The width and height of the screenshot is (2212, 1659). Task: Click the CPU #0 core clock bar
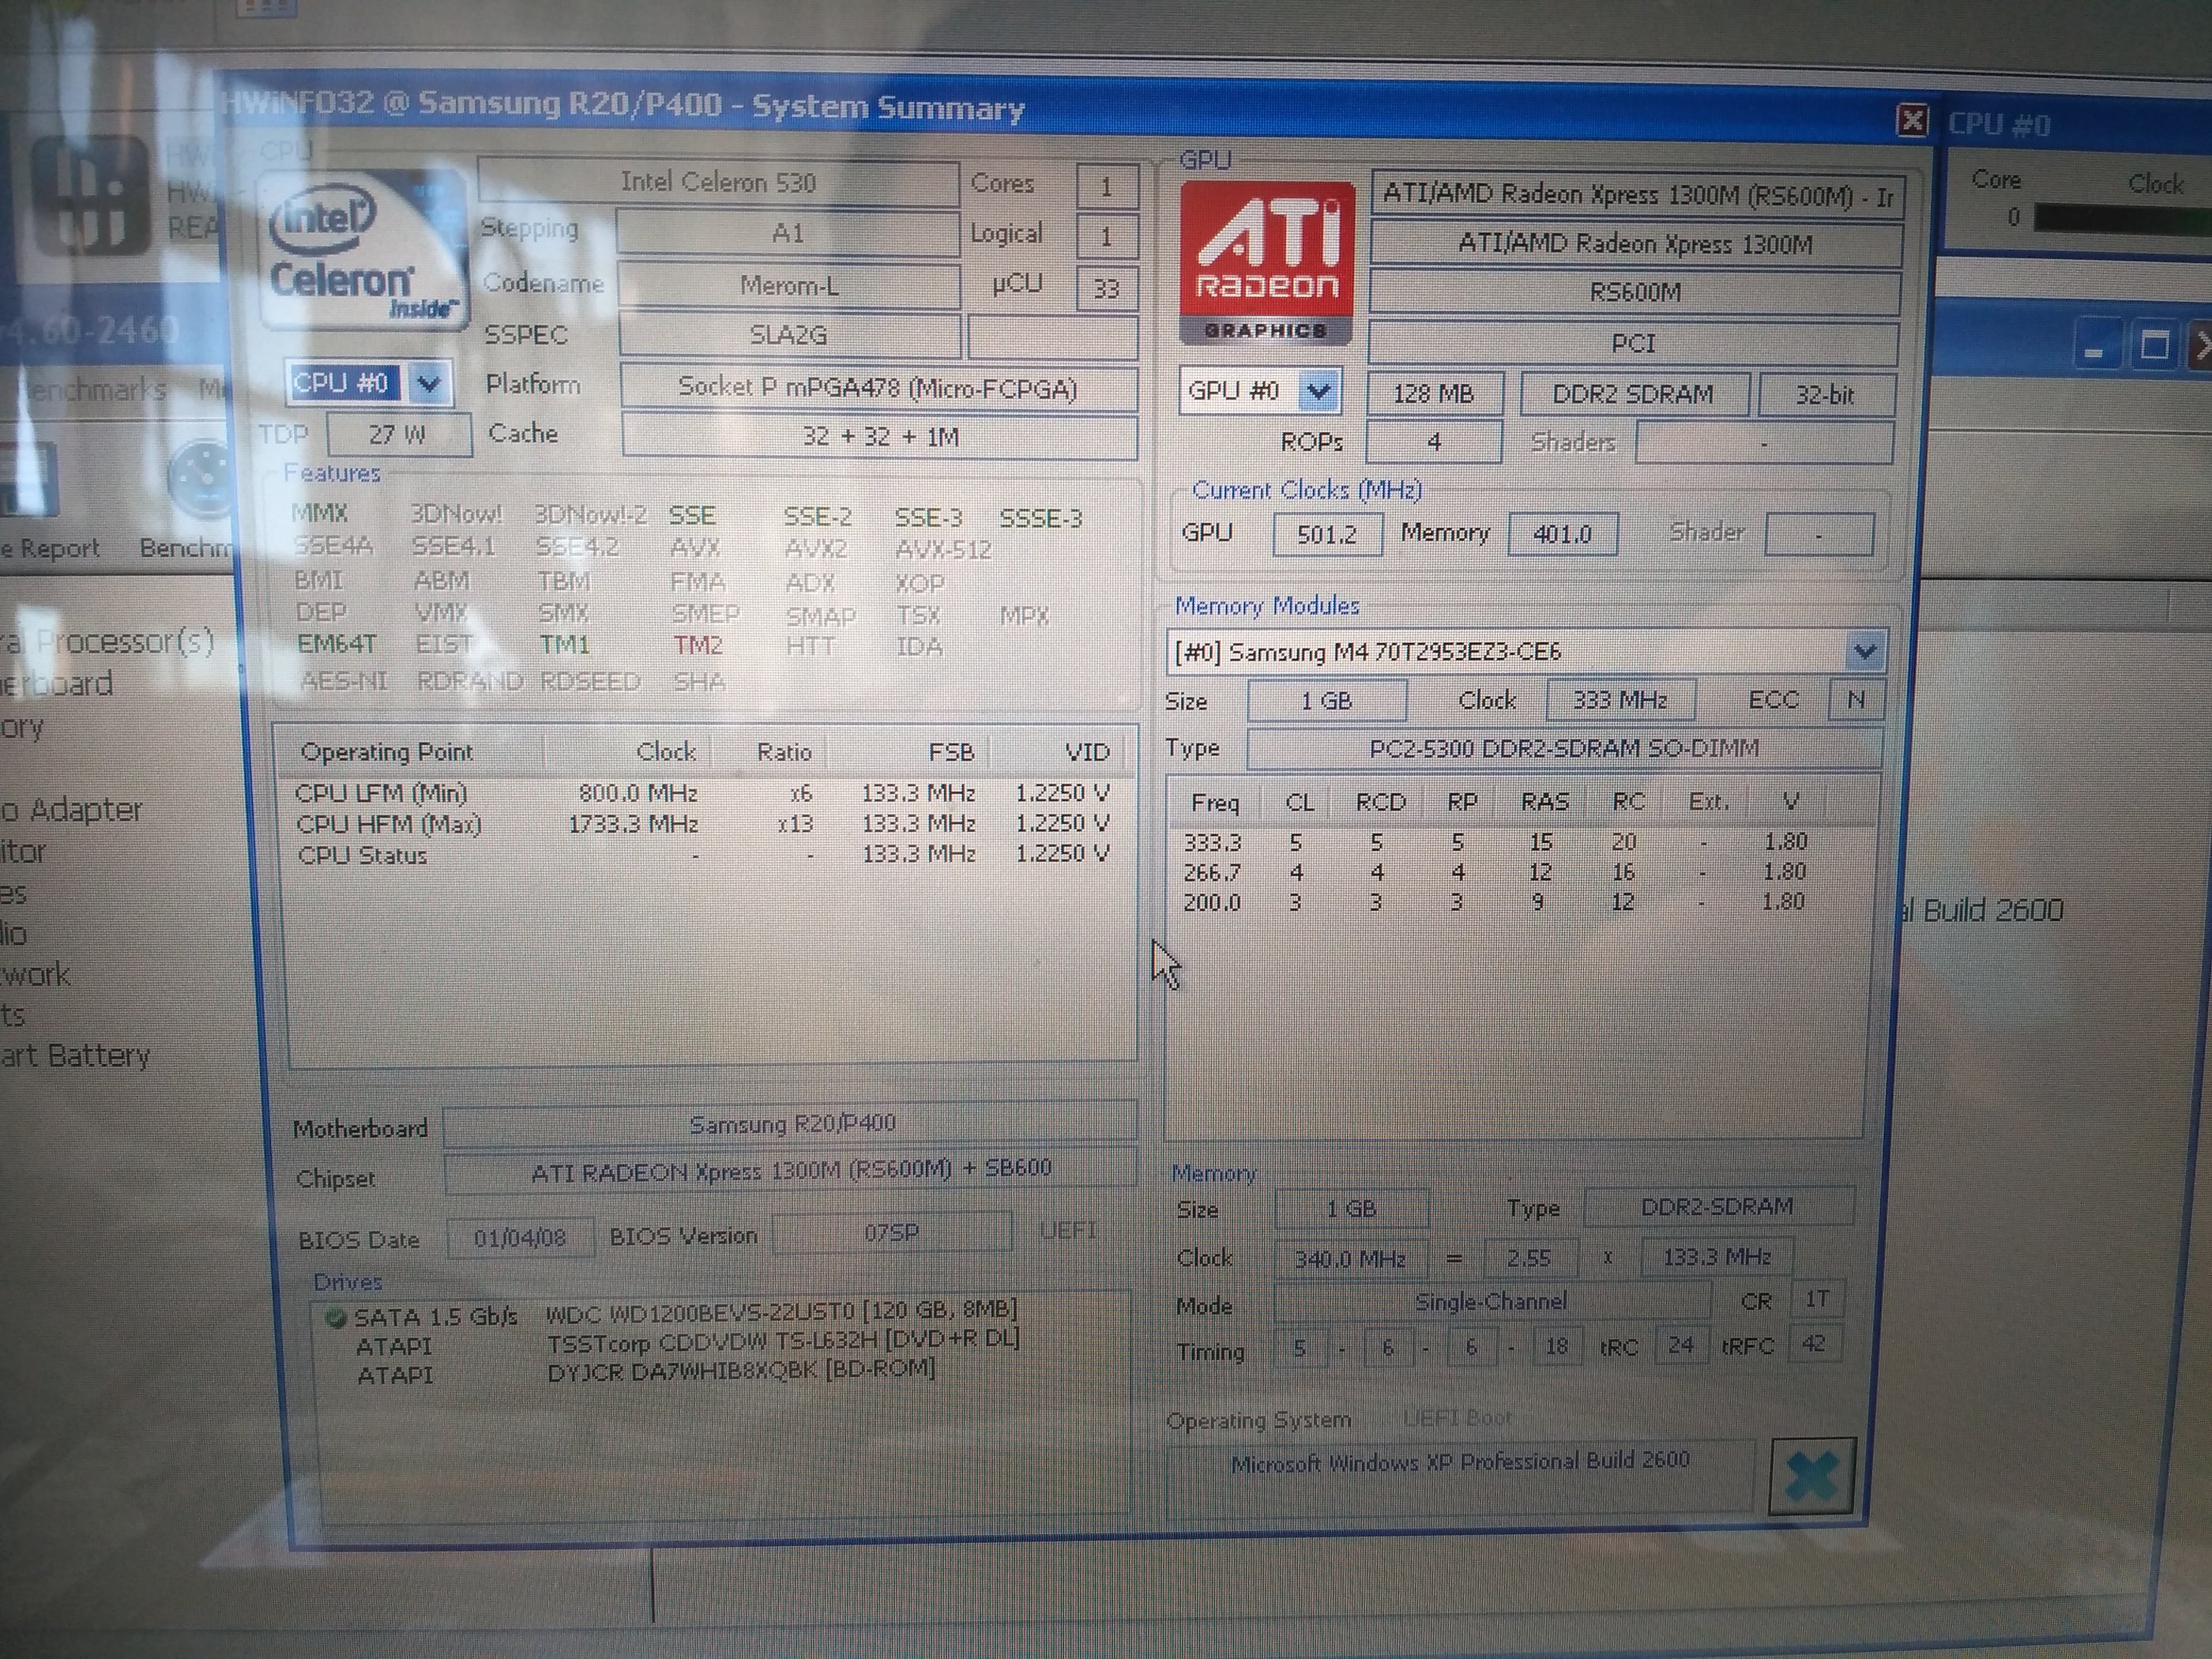2120,218
